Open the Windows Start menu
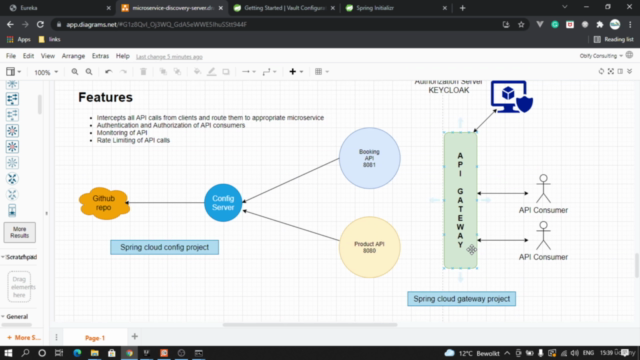Image resolution: width=640 pixels, height=360 pixels. pyautogui.click(x=8, y=353)
